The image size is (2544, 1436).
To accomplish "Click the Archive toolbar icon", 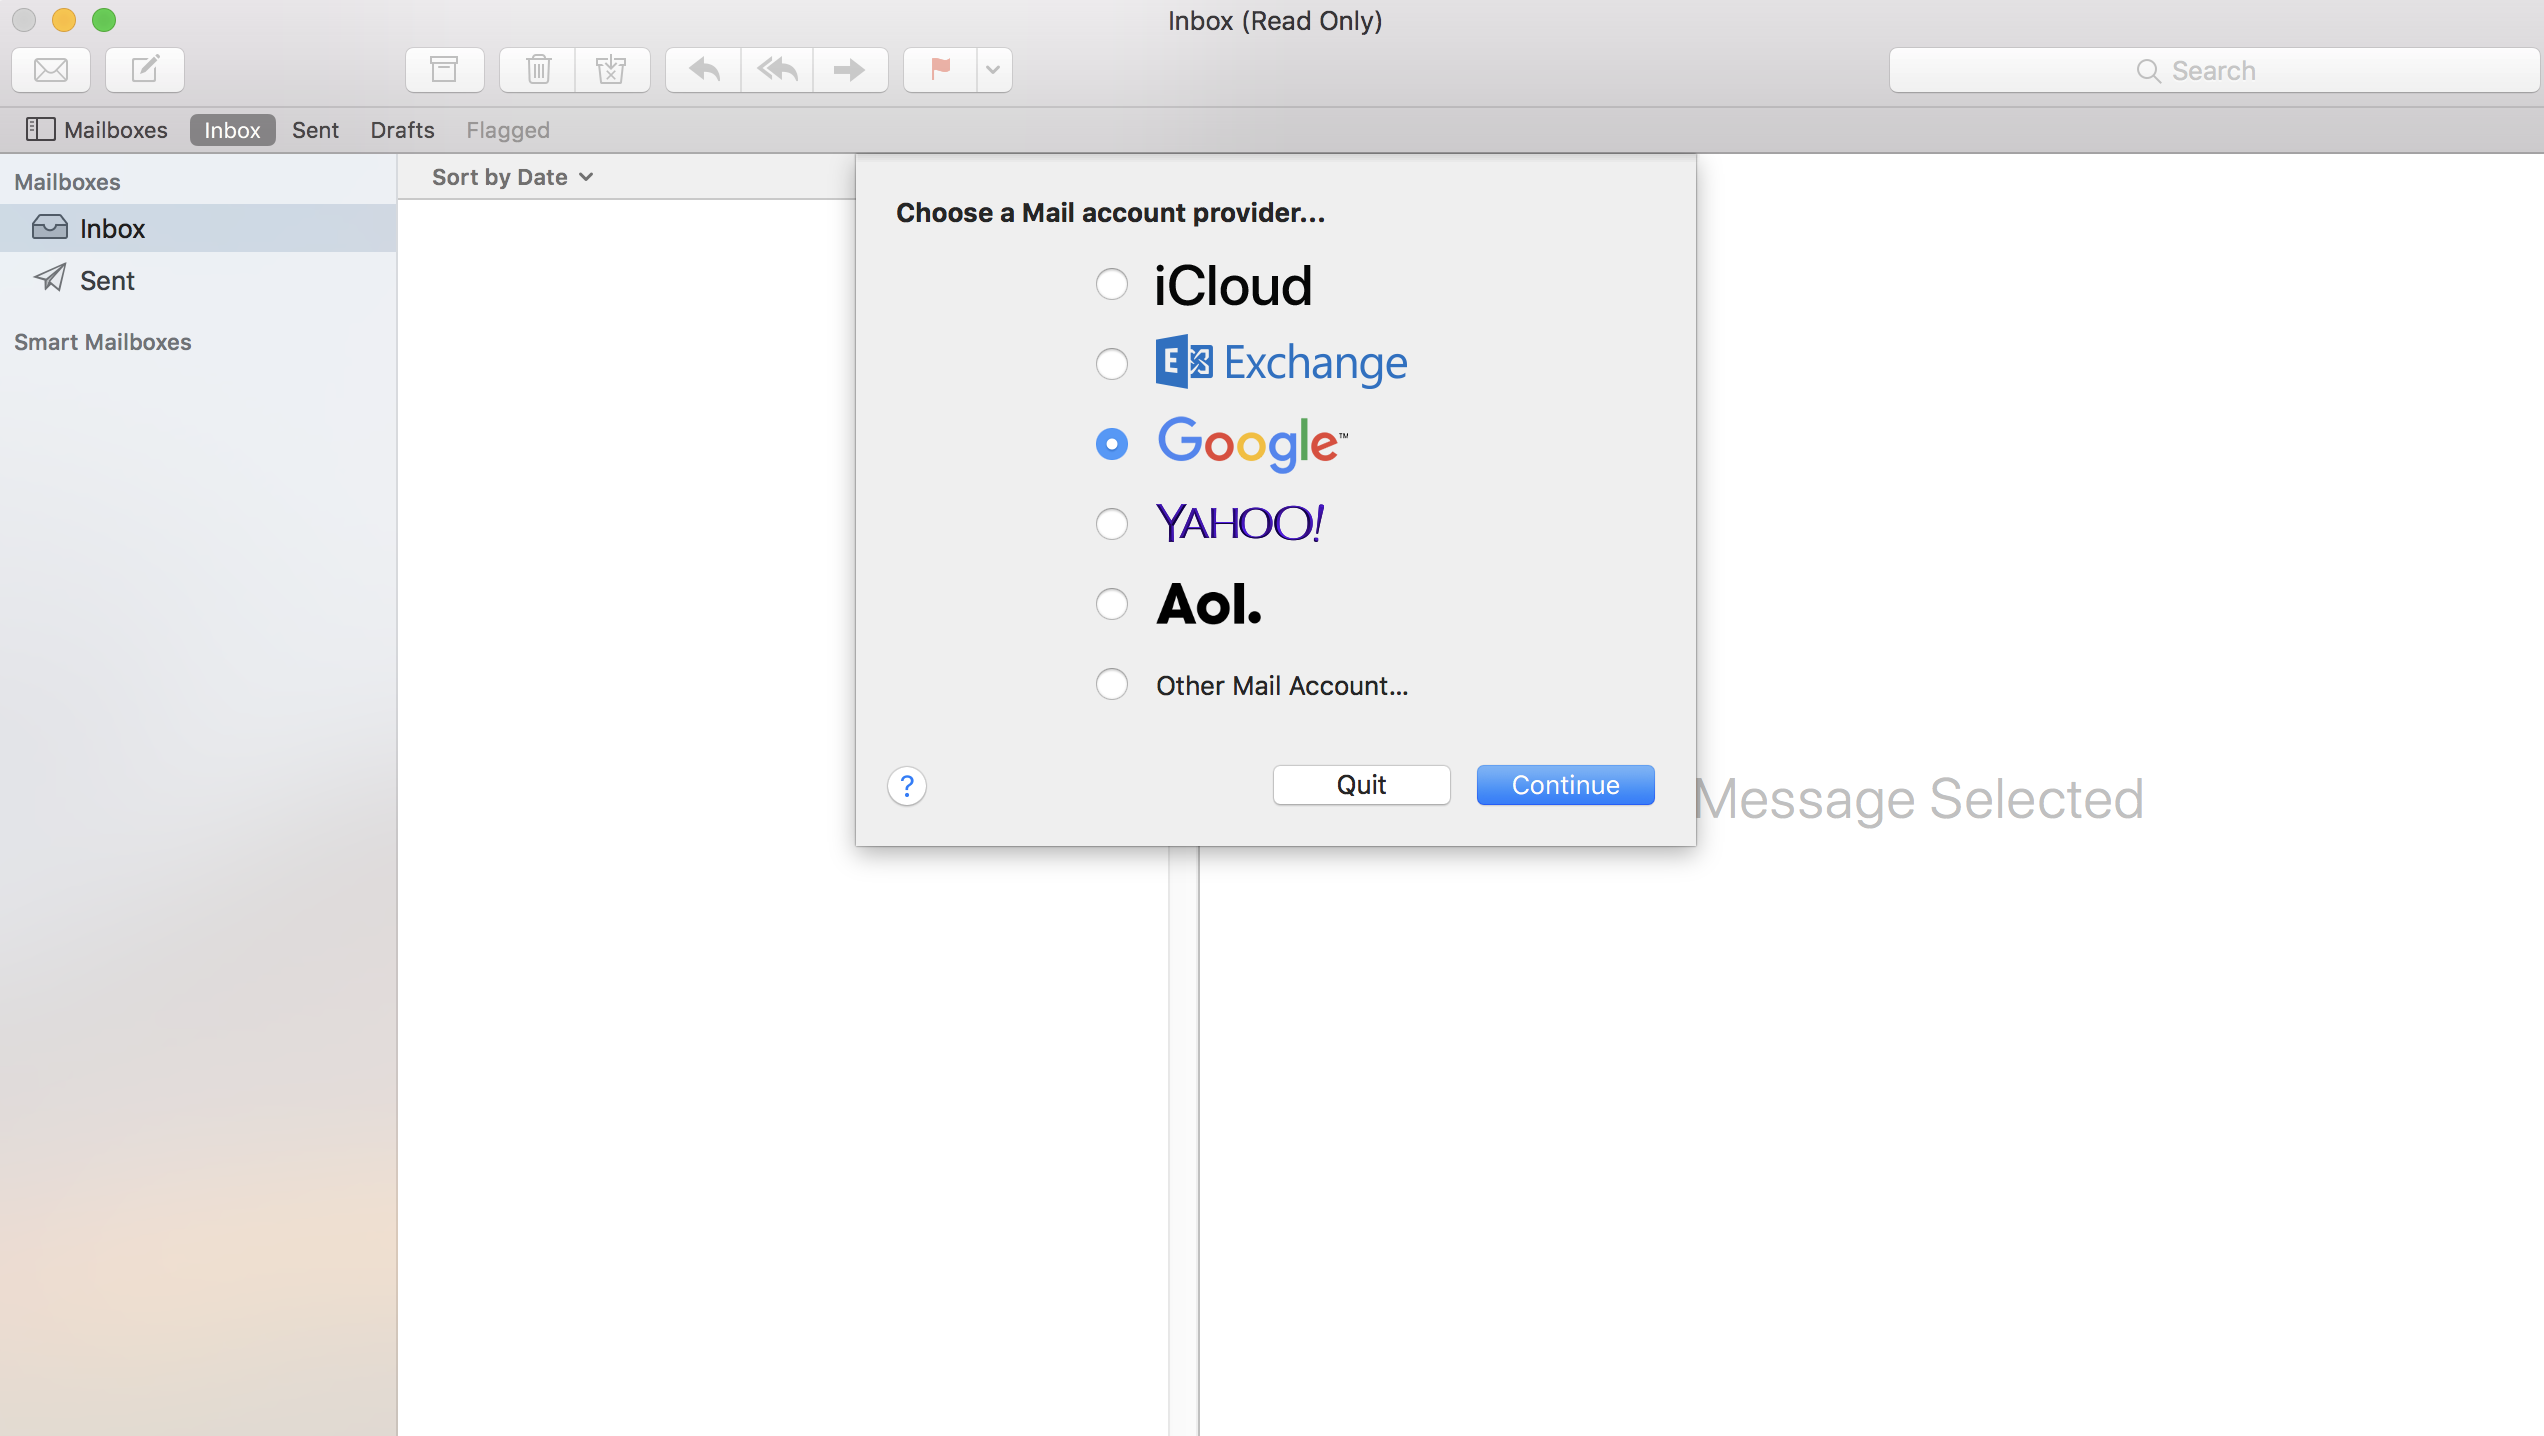I will pyautogui.click(x=444, y=70).
